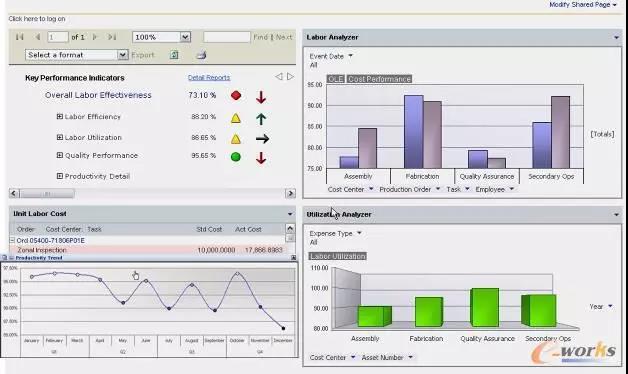Click the Std Cost column header
This screenshot has height=374, width=628.
(209, 229)
